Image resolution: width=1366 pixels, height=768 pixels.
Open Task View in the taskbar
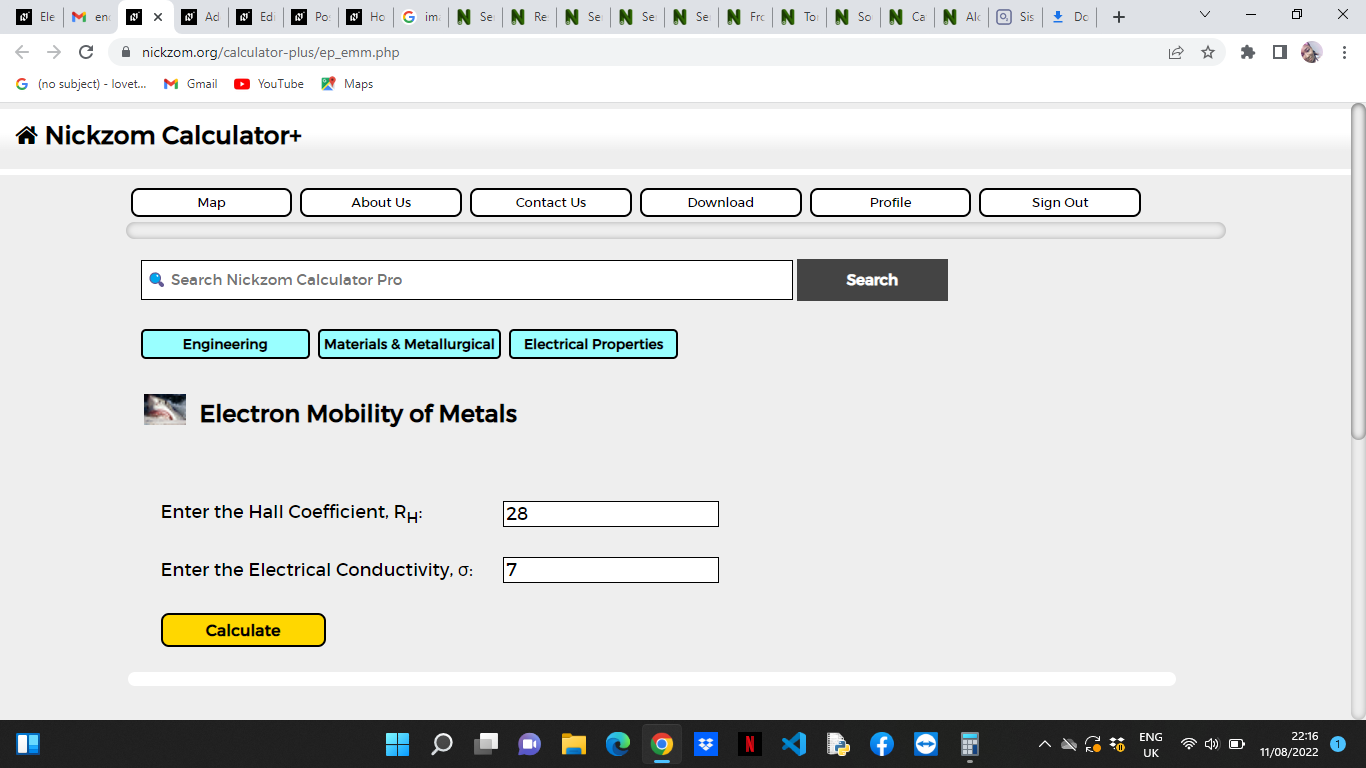(x=485, y=744)
